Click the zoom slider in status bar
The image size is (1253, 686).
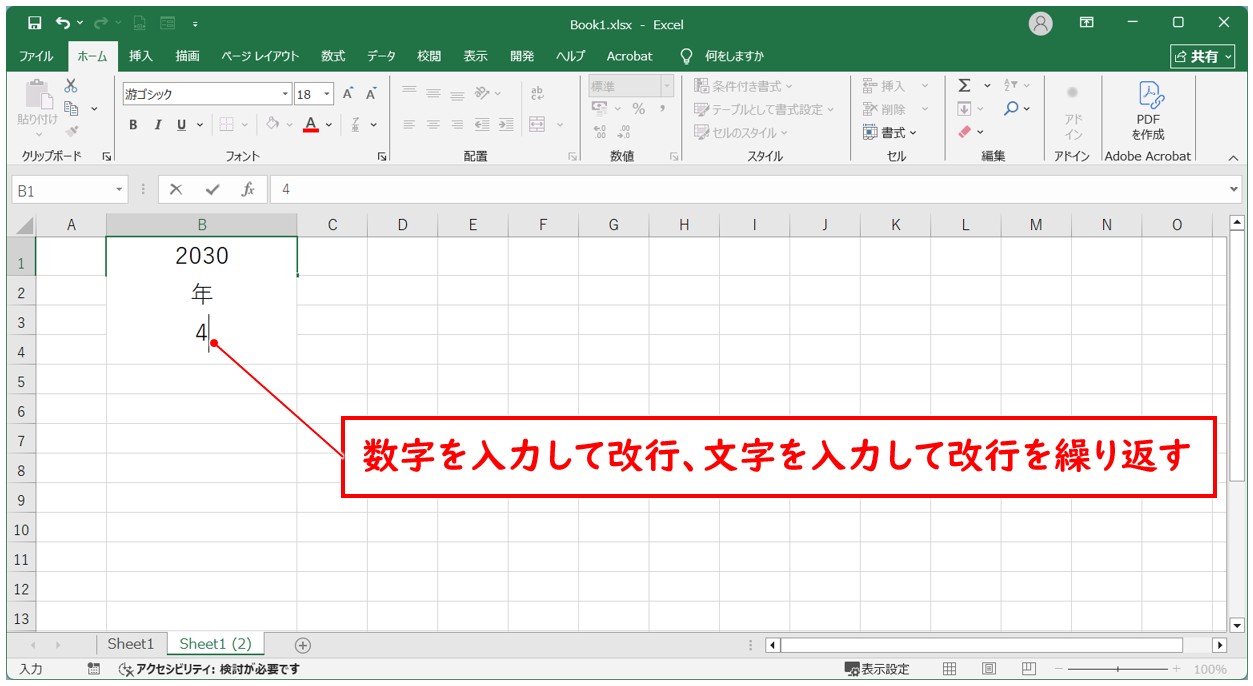1118,669
